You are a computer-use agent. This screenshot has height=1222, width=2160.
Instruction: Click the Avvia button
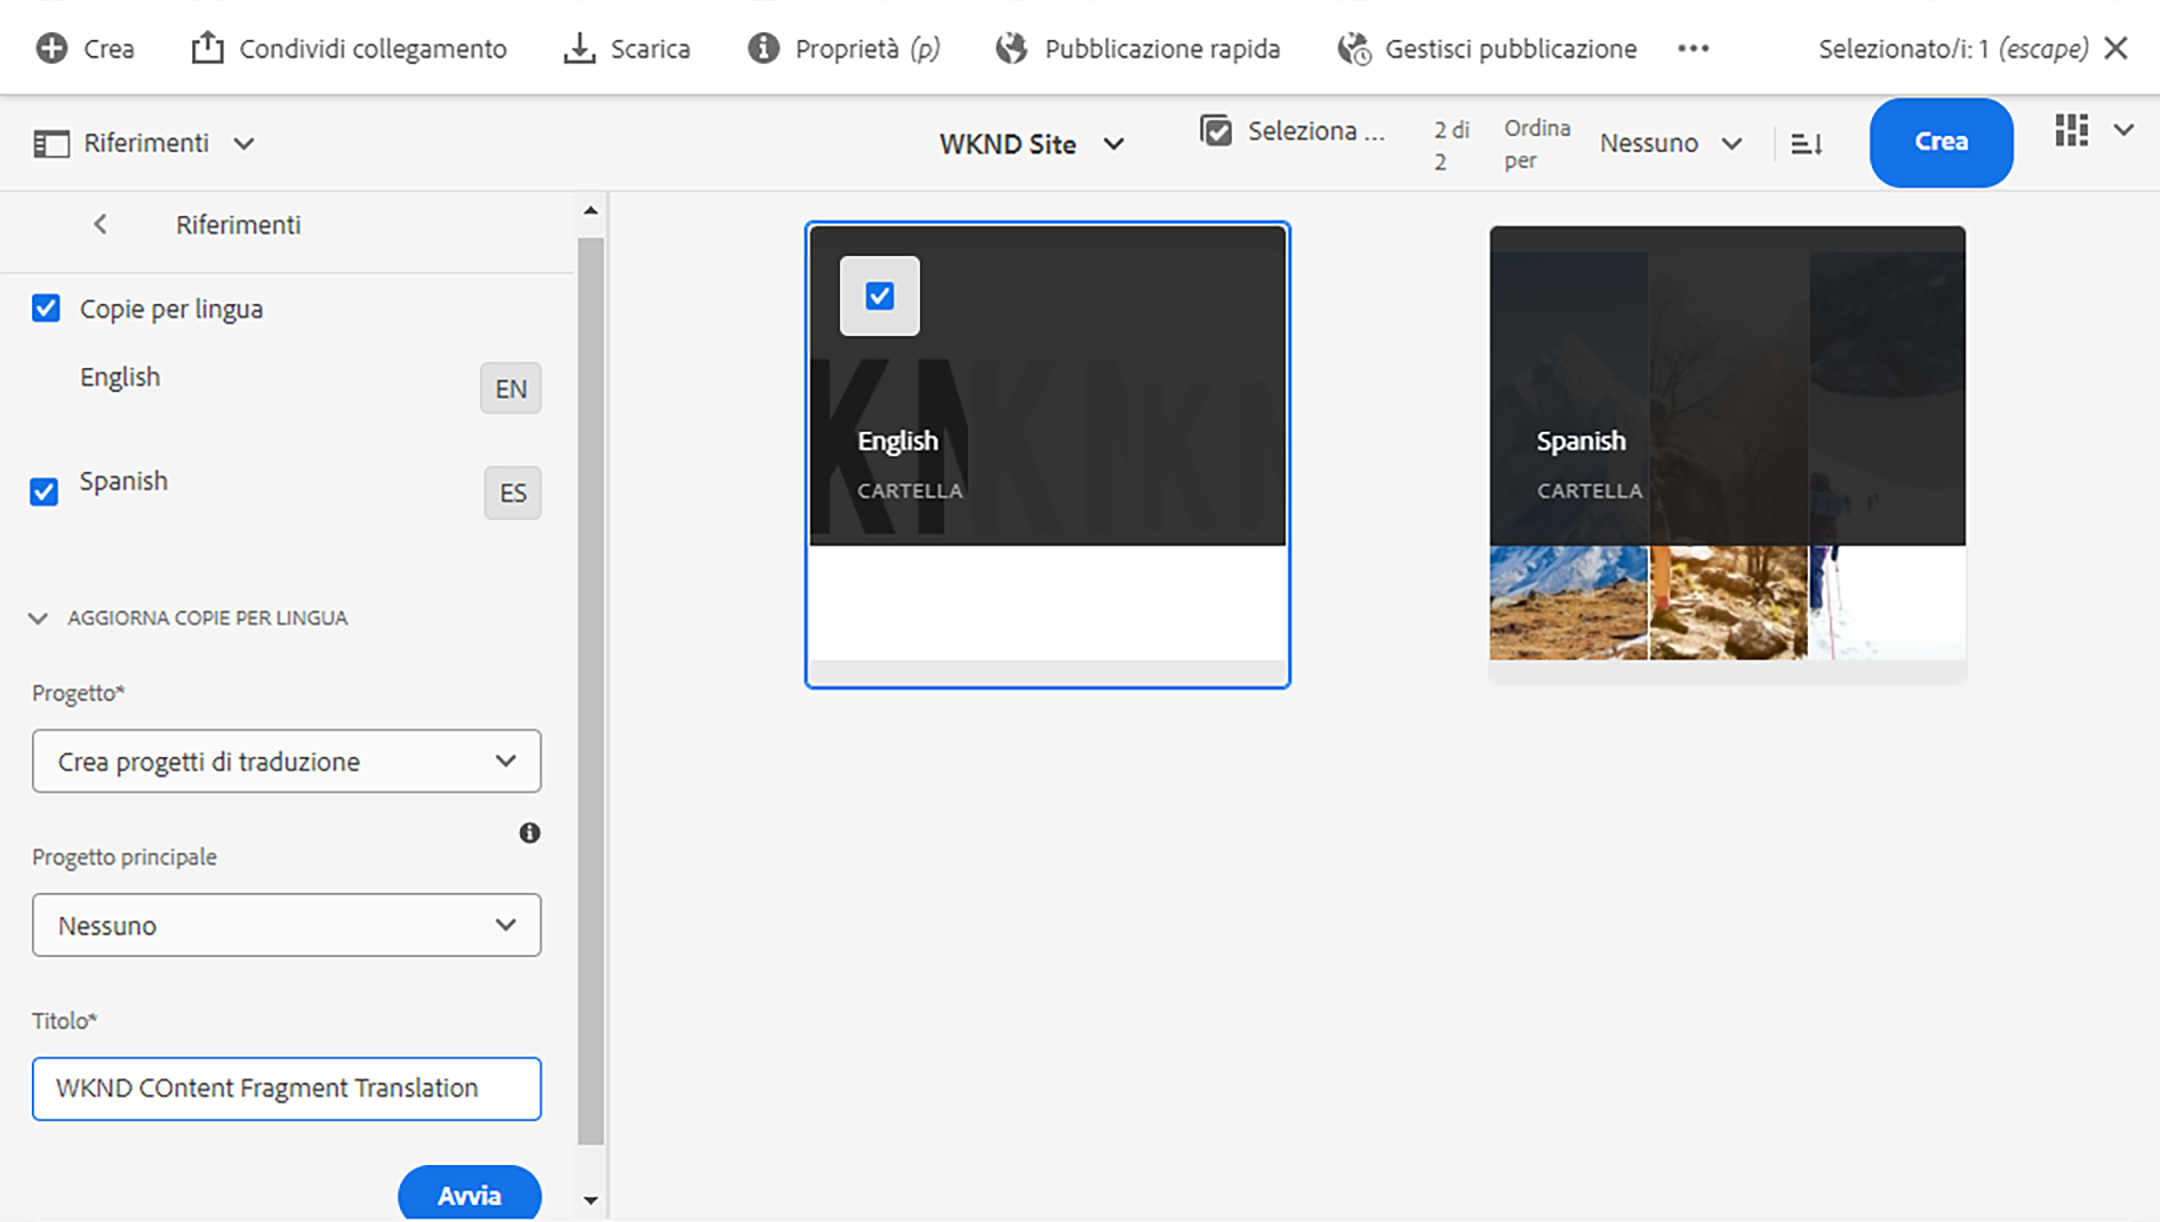pos(469,1194)
